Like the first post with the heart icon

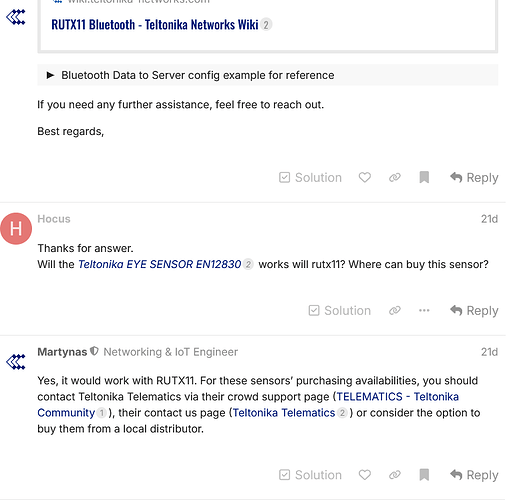click(x=364, y=177)
